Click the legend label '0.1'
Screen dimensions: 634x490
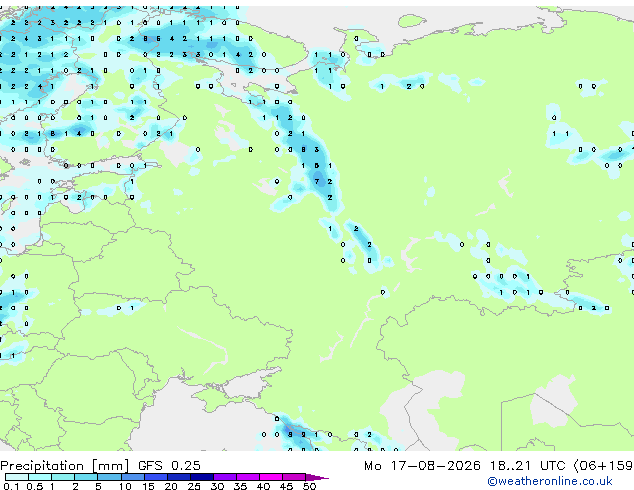pos(11,486)
